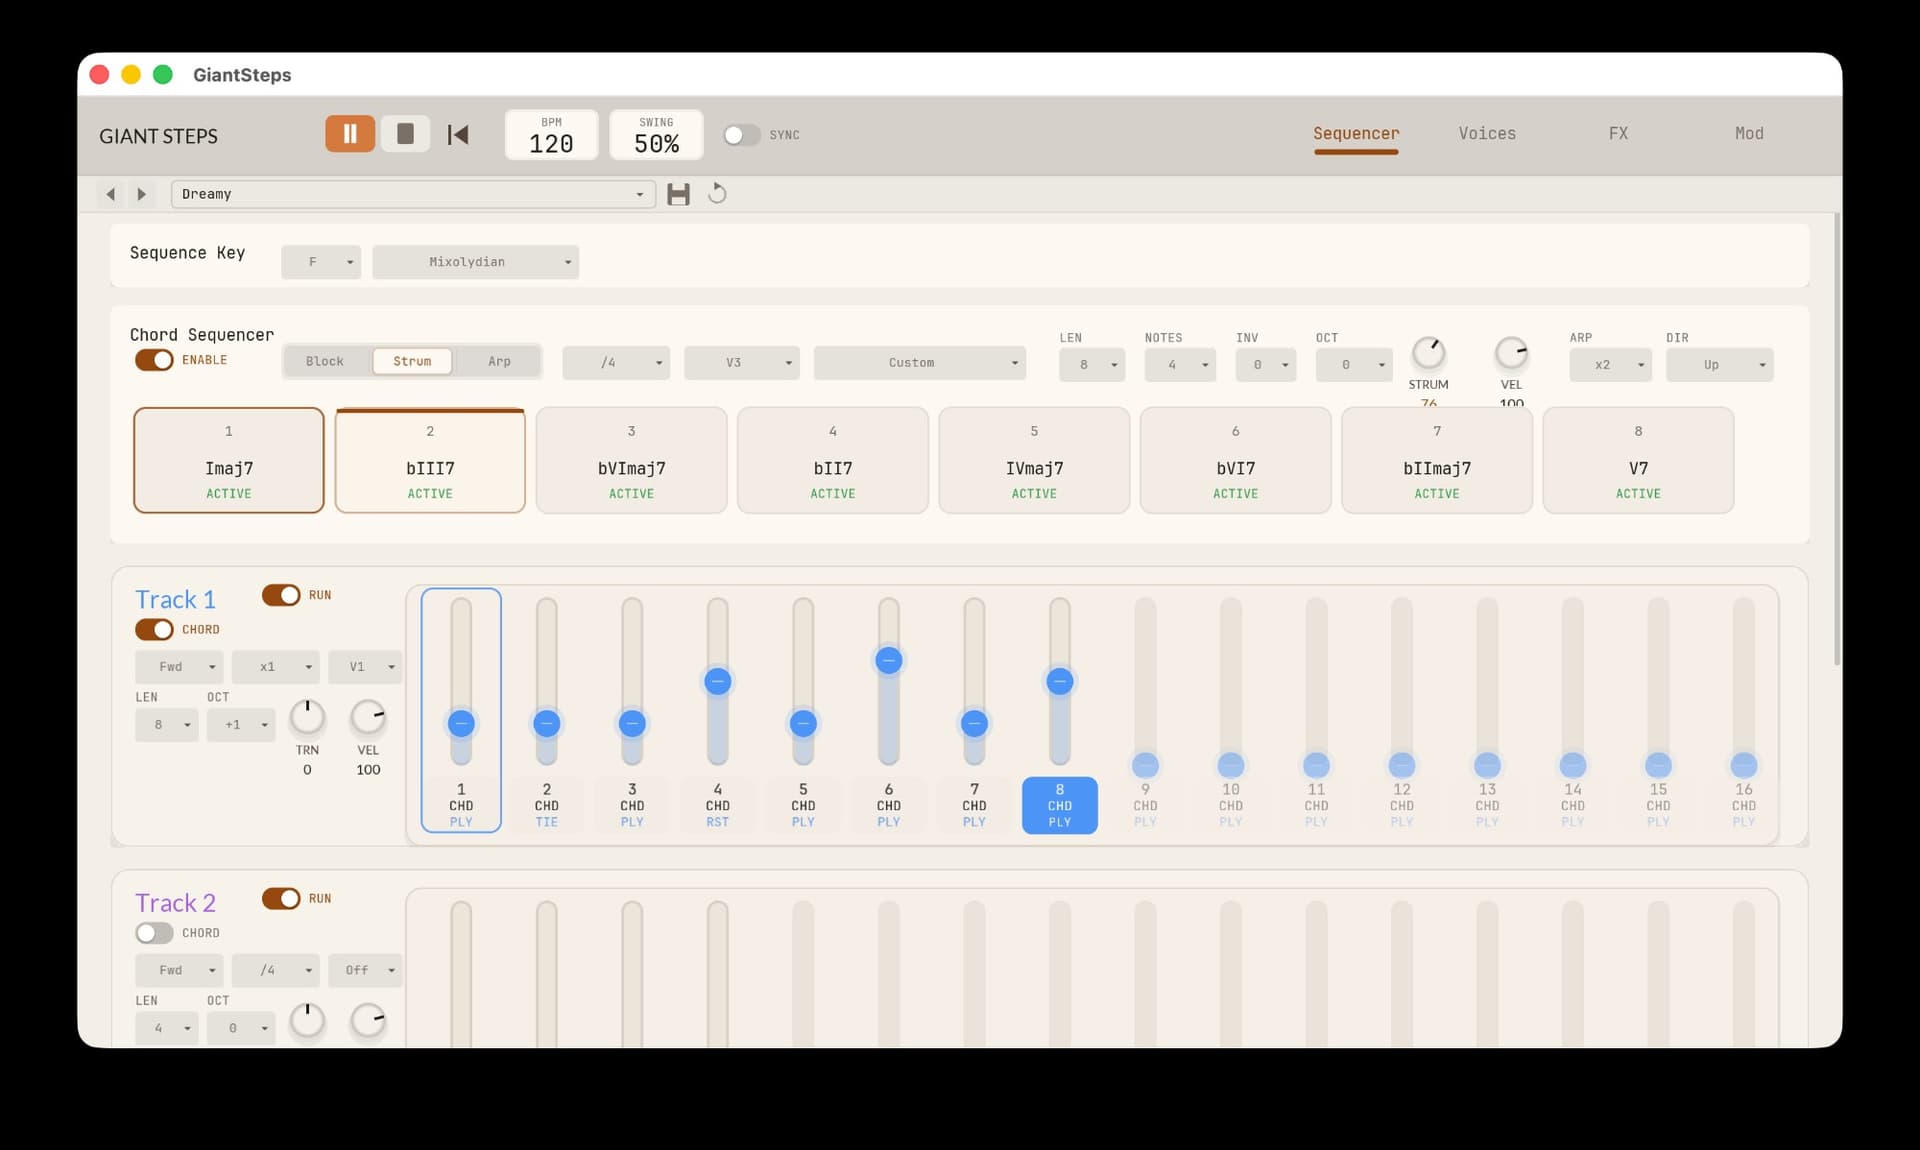
Task: Open the FX tab
Action: pos(1618,133)
